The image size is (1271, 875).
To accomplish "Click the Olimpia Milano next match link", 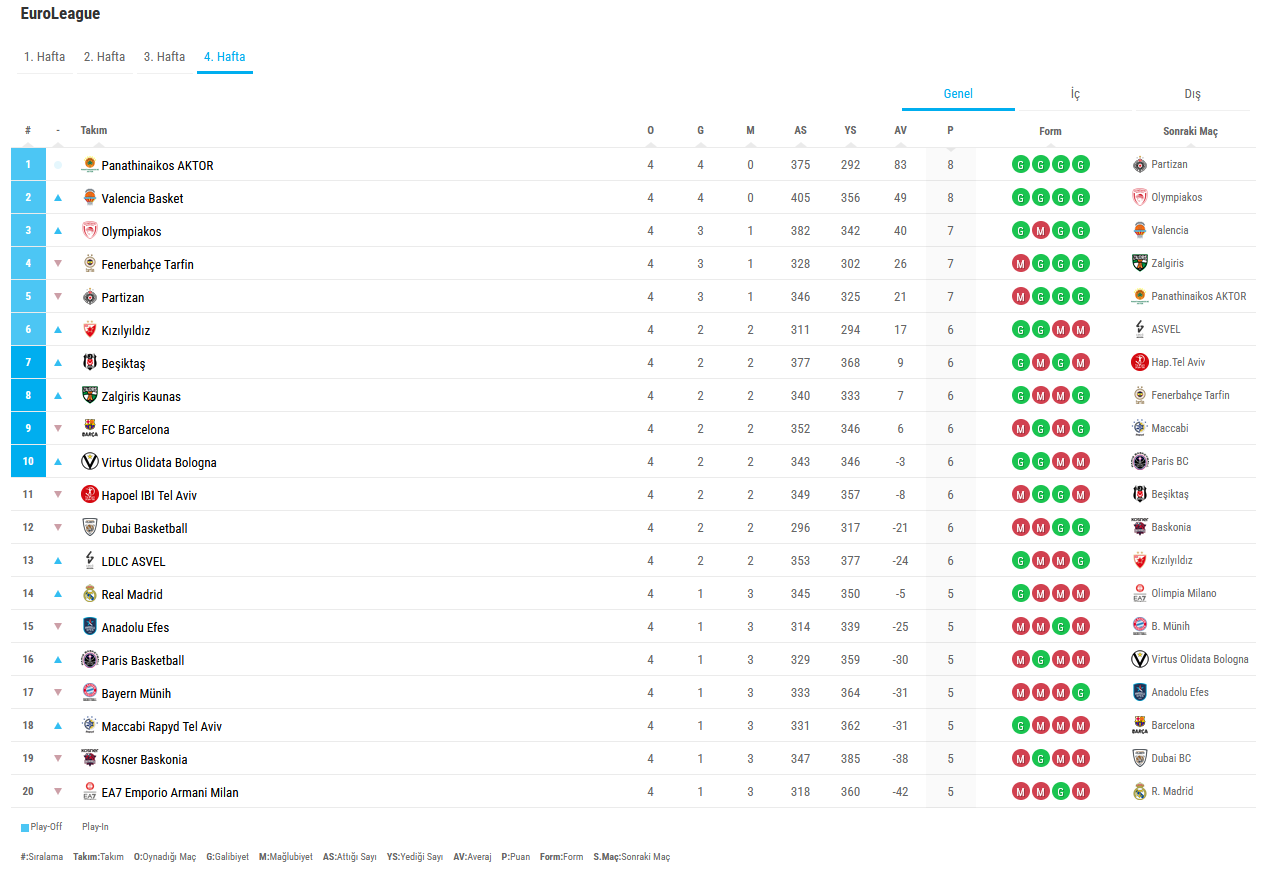I will [x=1184, y=593].
